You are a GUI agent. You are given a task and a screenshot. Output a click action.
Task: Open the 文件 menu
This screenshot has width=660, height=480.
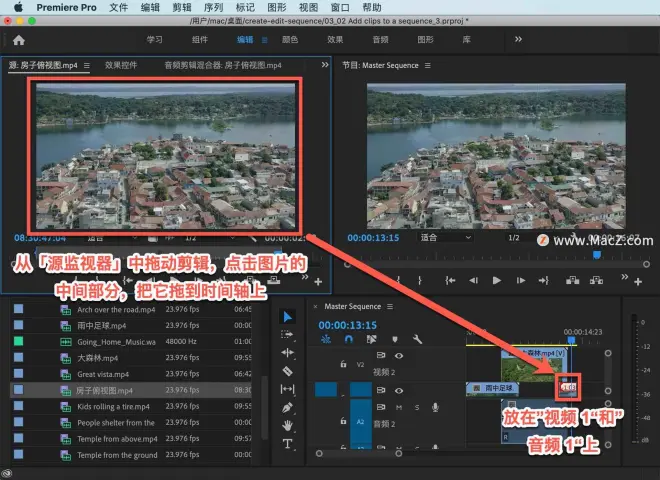pos(118,8)
